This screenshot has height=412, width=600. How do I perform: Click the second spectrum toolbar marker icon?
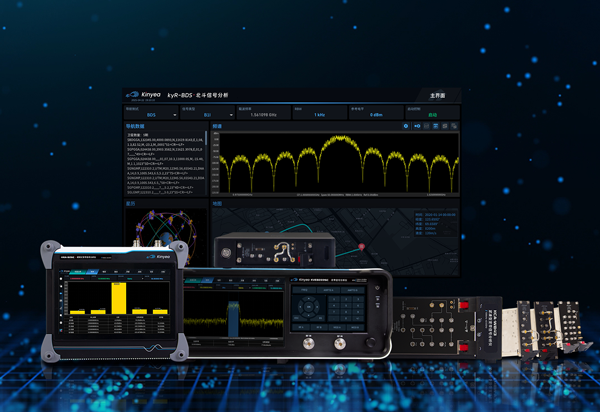417,126
